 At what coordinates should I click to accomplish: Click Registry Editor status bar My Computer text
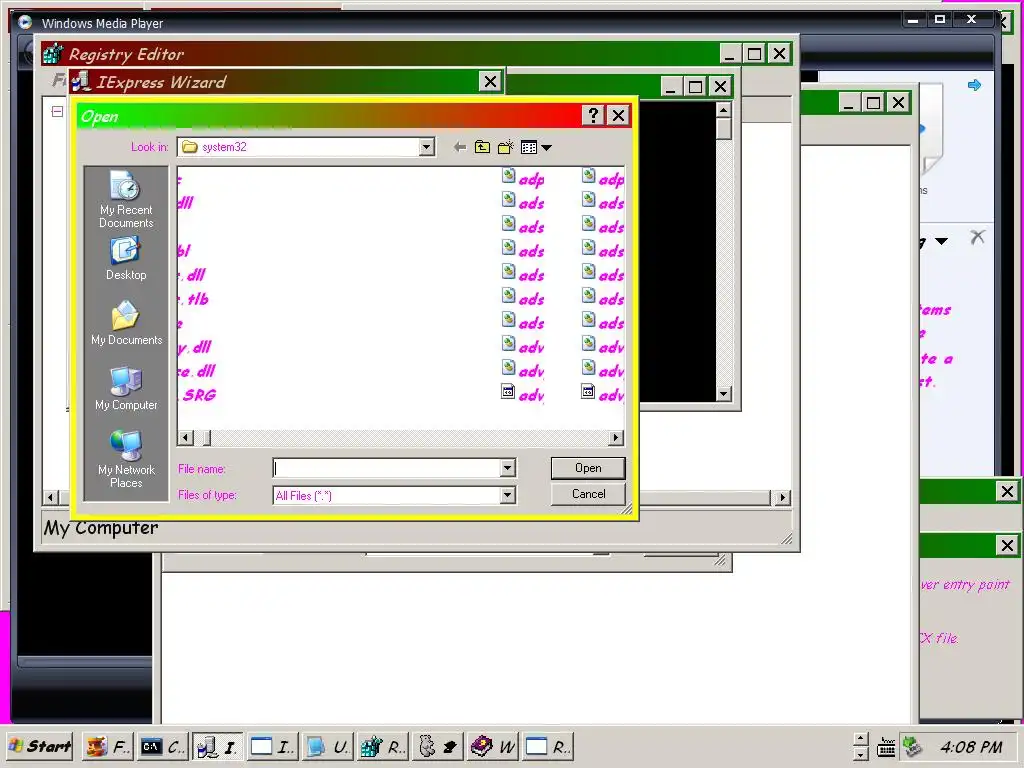101,527
